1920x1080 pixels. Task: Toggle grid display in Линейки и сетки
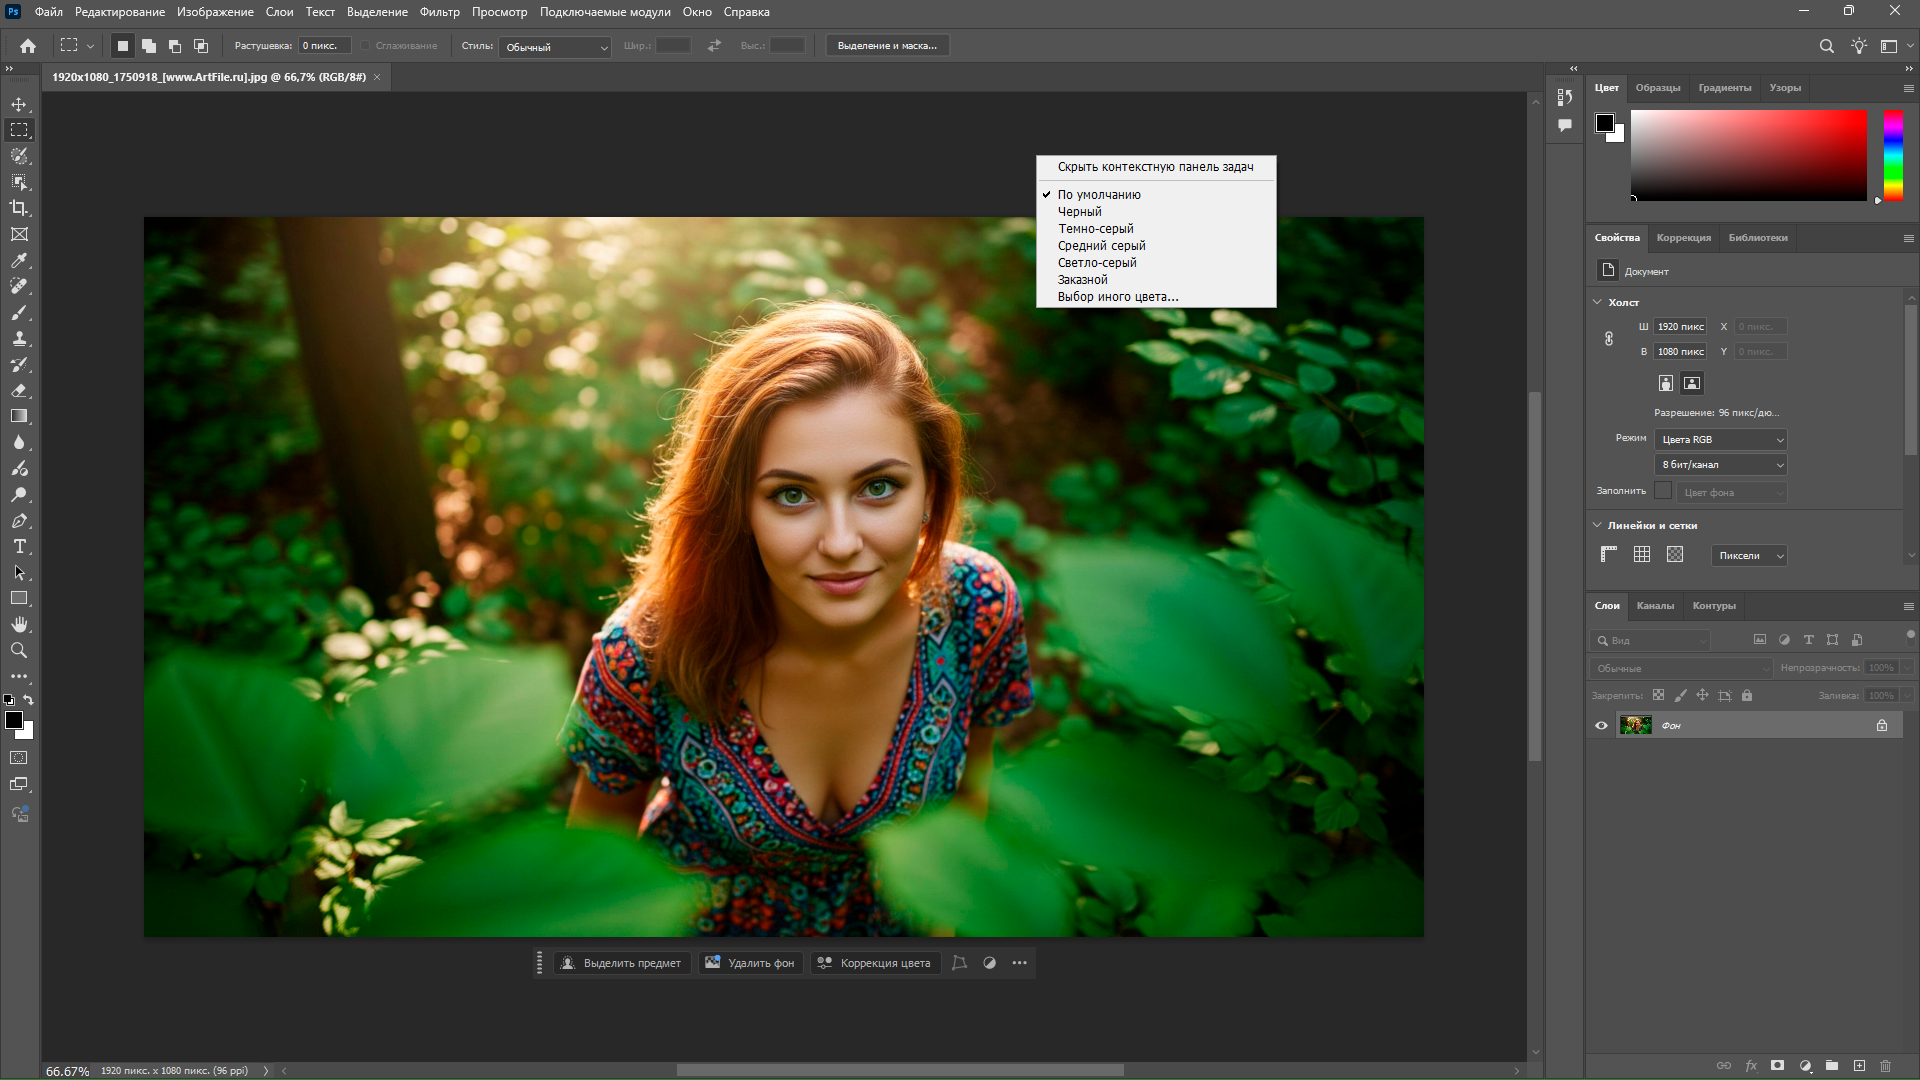(x=1642, y=554)
